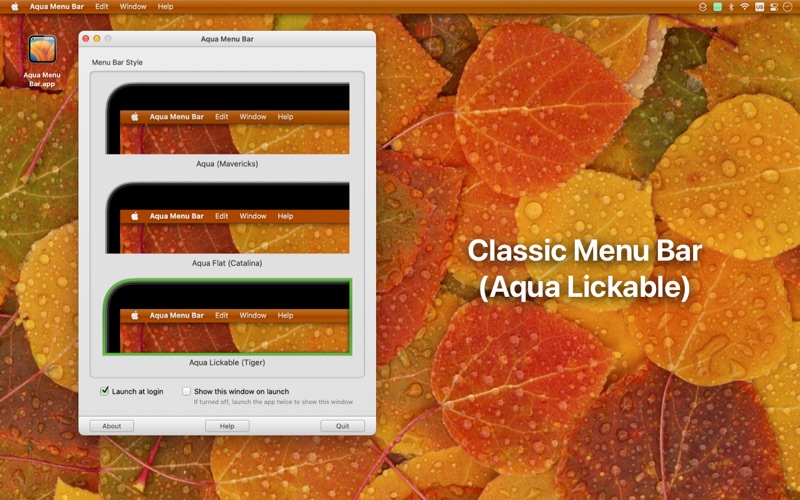800x500 pixels.
Task: Click the Help button in the window
Action: click(227, 426)
